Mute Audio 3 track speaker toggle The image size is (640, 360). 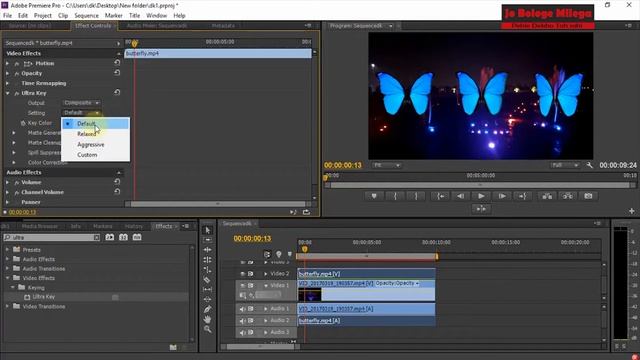(242, 333)
